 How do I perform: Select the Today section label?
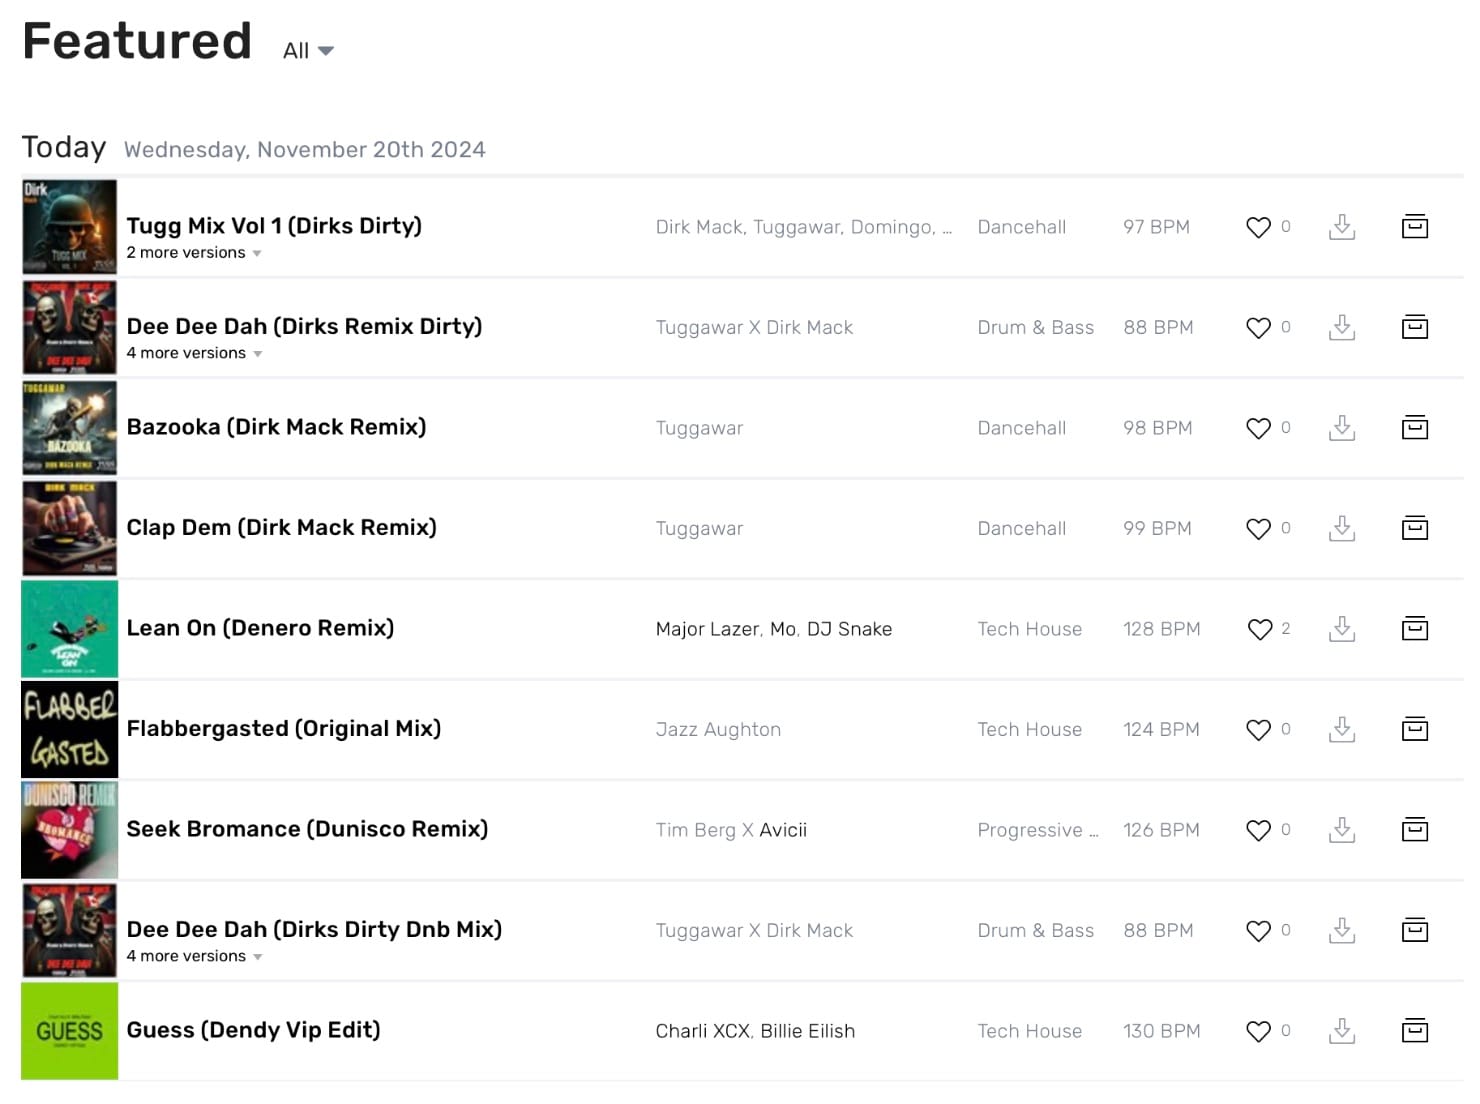click(64, 147)
